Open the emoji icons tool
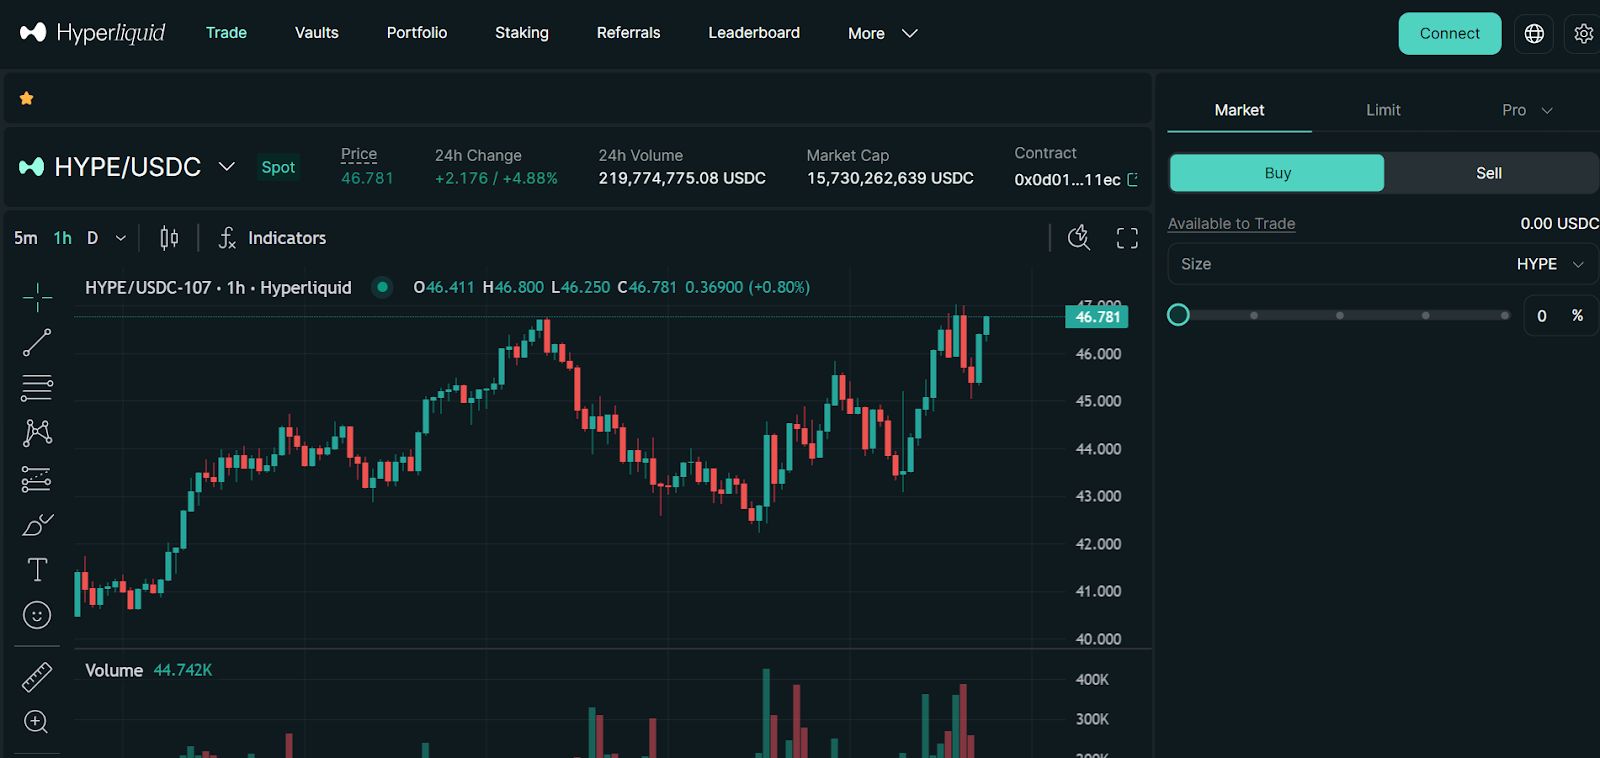 (x=37, y=615)
